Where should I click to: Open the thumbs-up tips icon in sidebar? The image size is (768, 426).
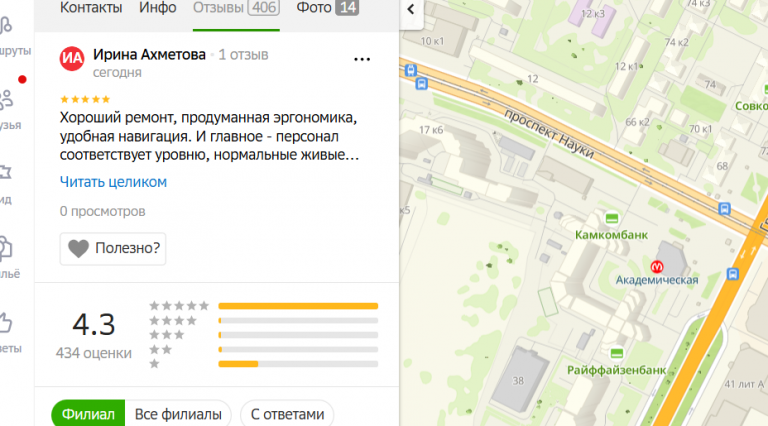pos(5,323)
